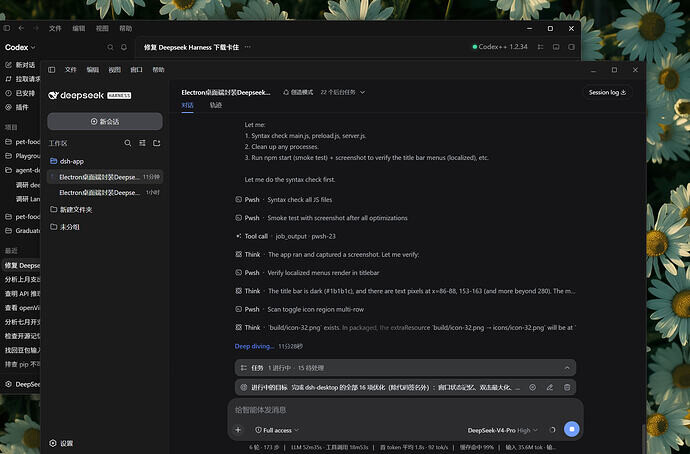The image size is (690, 454).
Task: Open Codex dropdown in the back window
Action: tap(20, 47)
